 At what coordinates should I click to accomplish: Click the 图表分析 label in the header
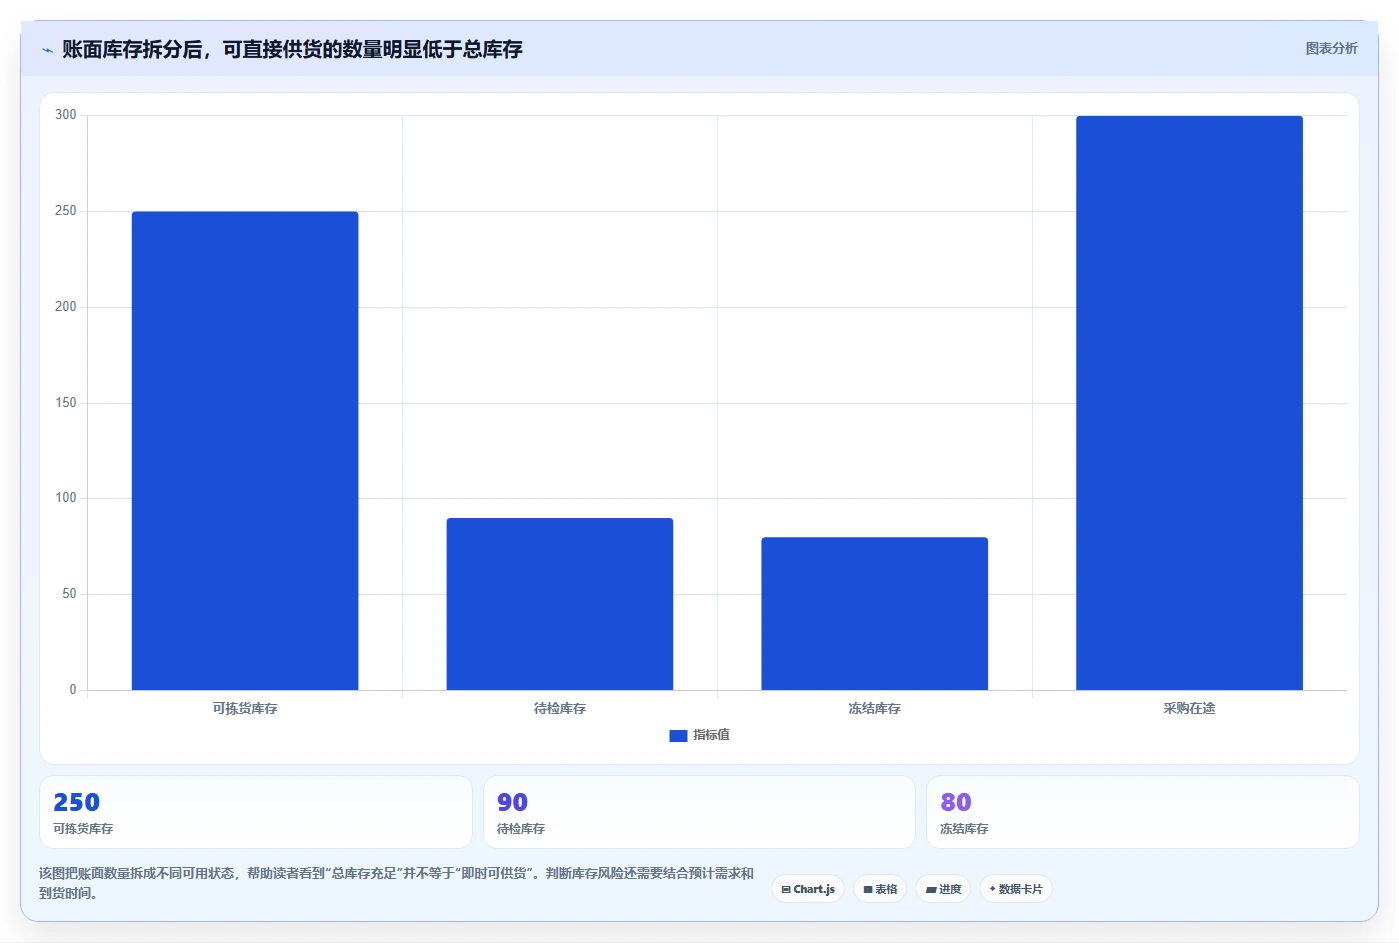coord(1331,48)
